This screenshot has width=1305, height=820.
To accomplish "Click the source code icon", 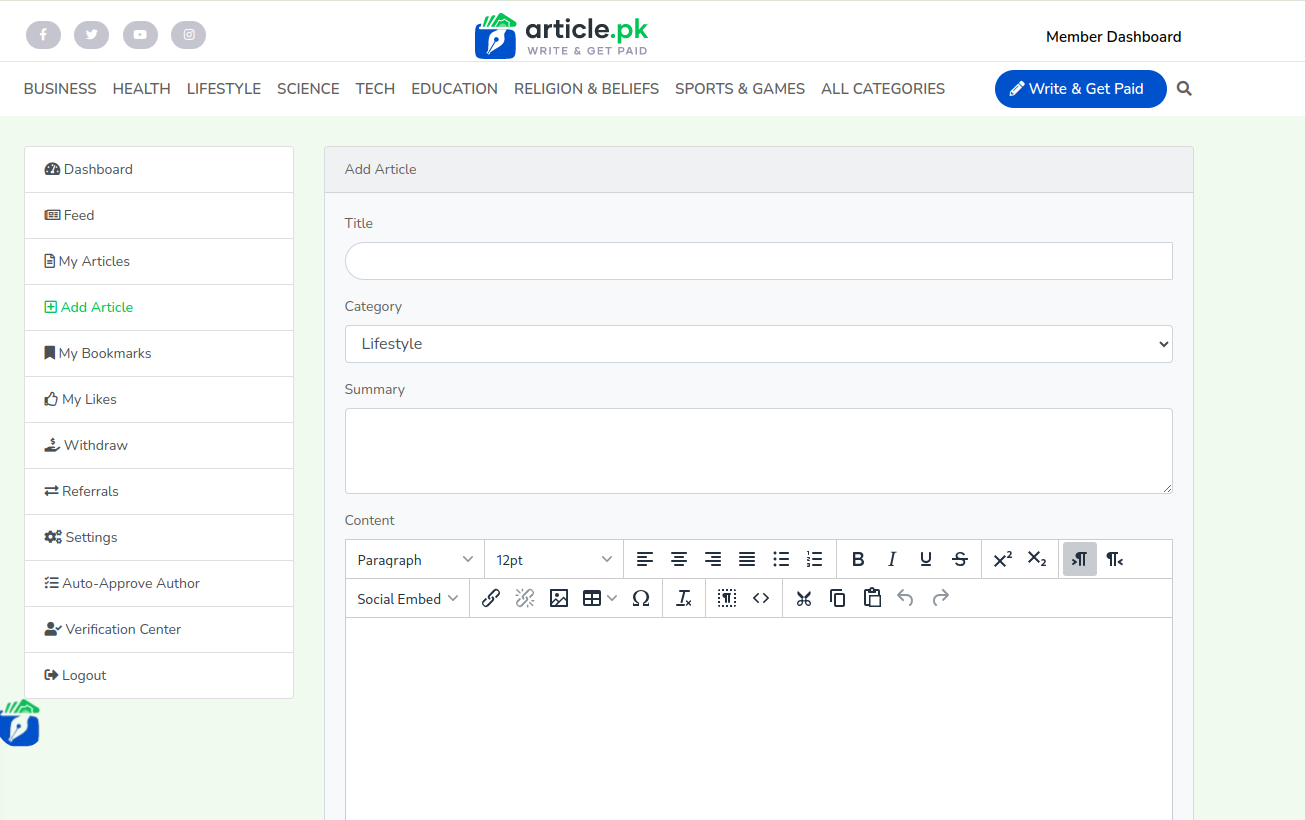I will pos(761,598).
